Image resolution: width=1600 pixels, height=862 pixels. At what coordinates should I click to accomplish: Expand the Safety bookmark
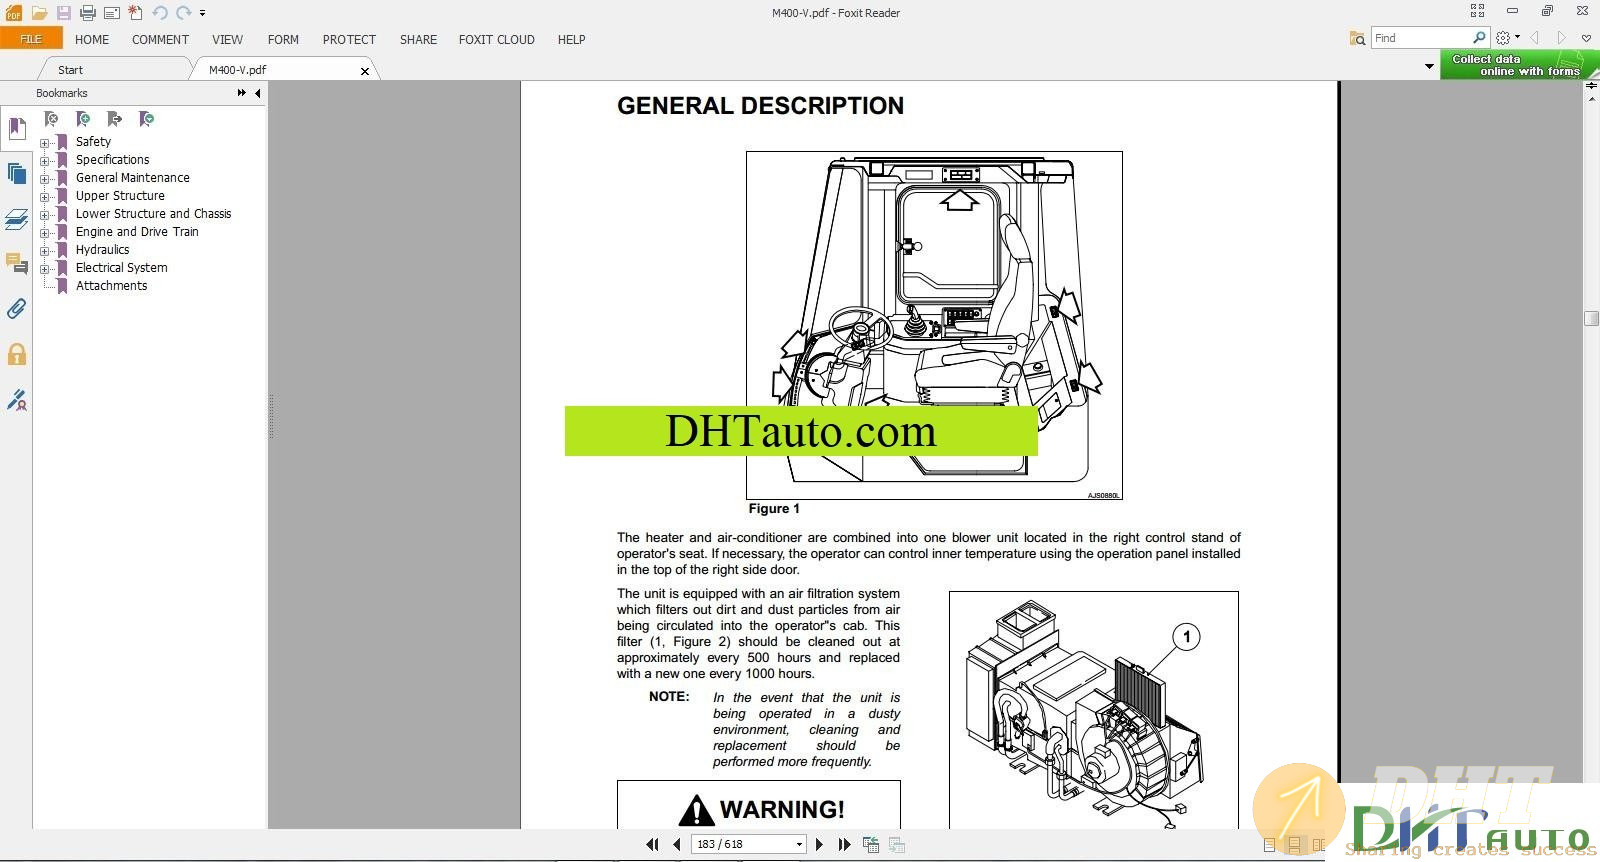pos(44,143)
